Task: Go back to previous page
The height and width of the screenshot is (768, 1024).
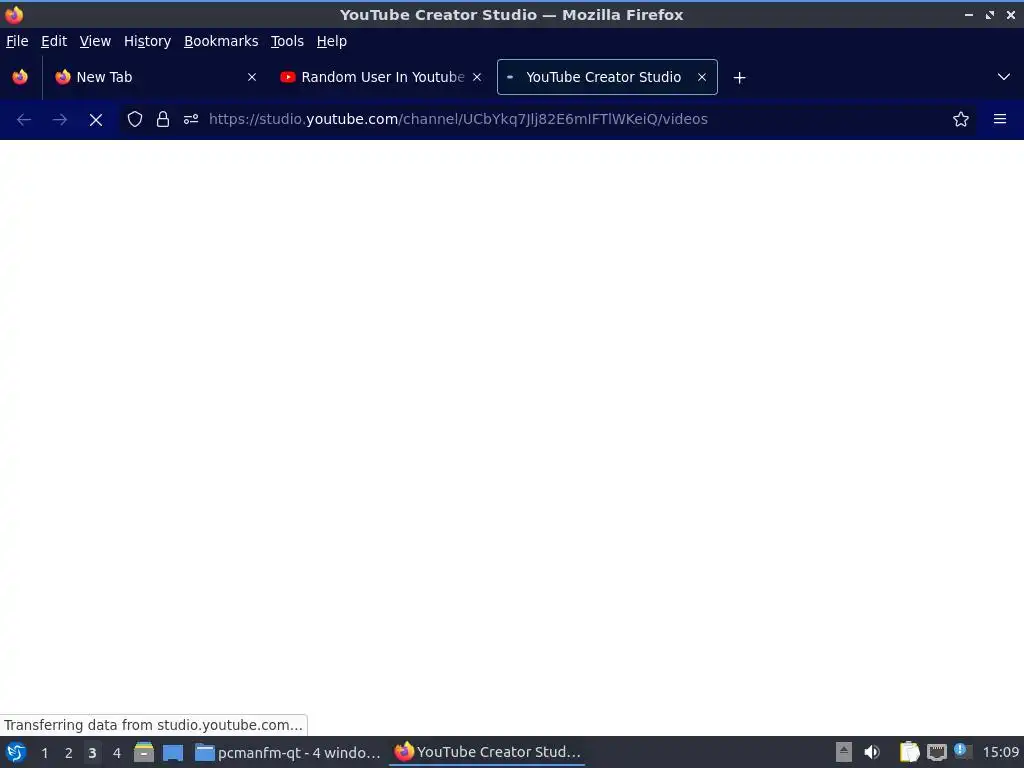Action: point(24,120)
